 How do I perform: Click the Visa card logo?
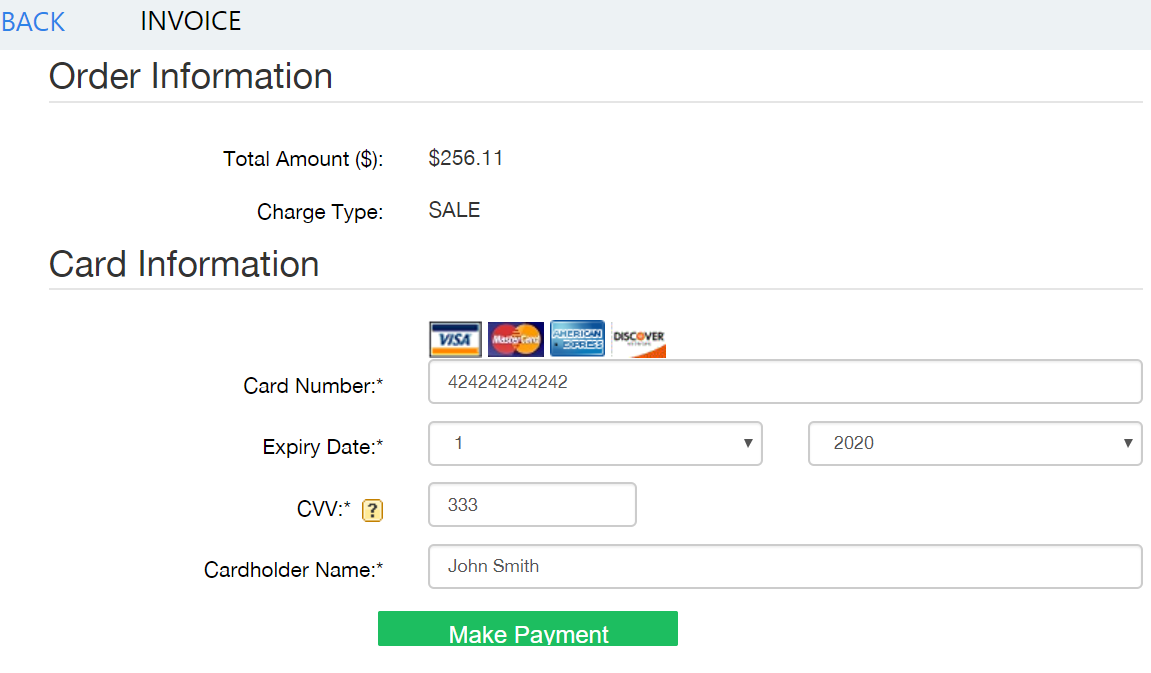coord(455,340)
